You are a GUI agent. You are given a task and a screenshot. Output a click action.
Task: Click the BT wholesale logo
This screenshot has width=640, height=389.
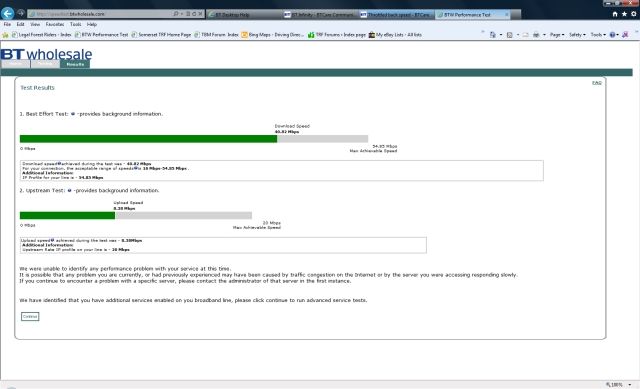[x=47, y=54]
